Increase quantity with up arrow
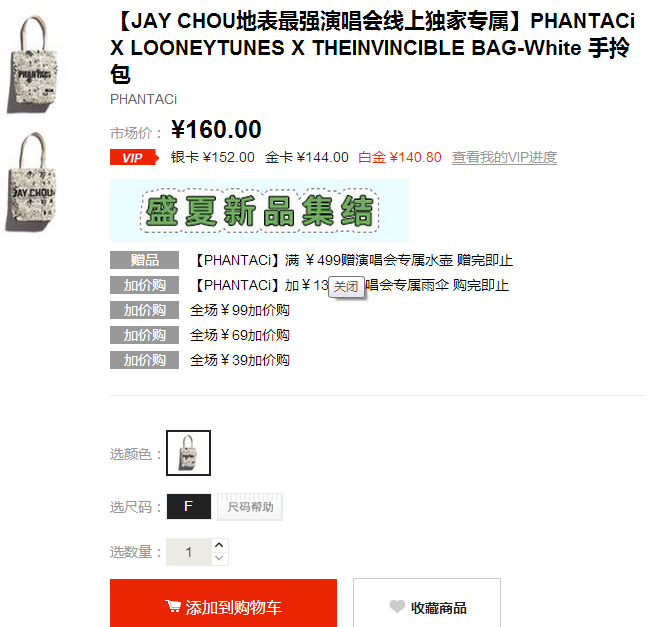 pos(219,545)
